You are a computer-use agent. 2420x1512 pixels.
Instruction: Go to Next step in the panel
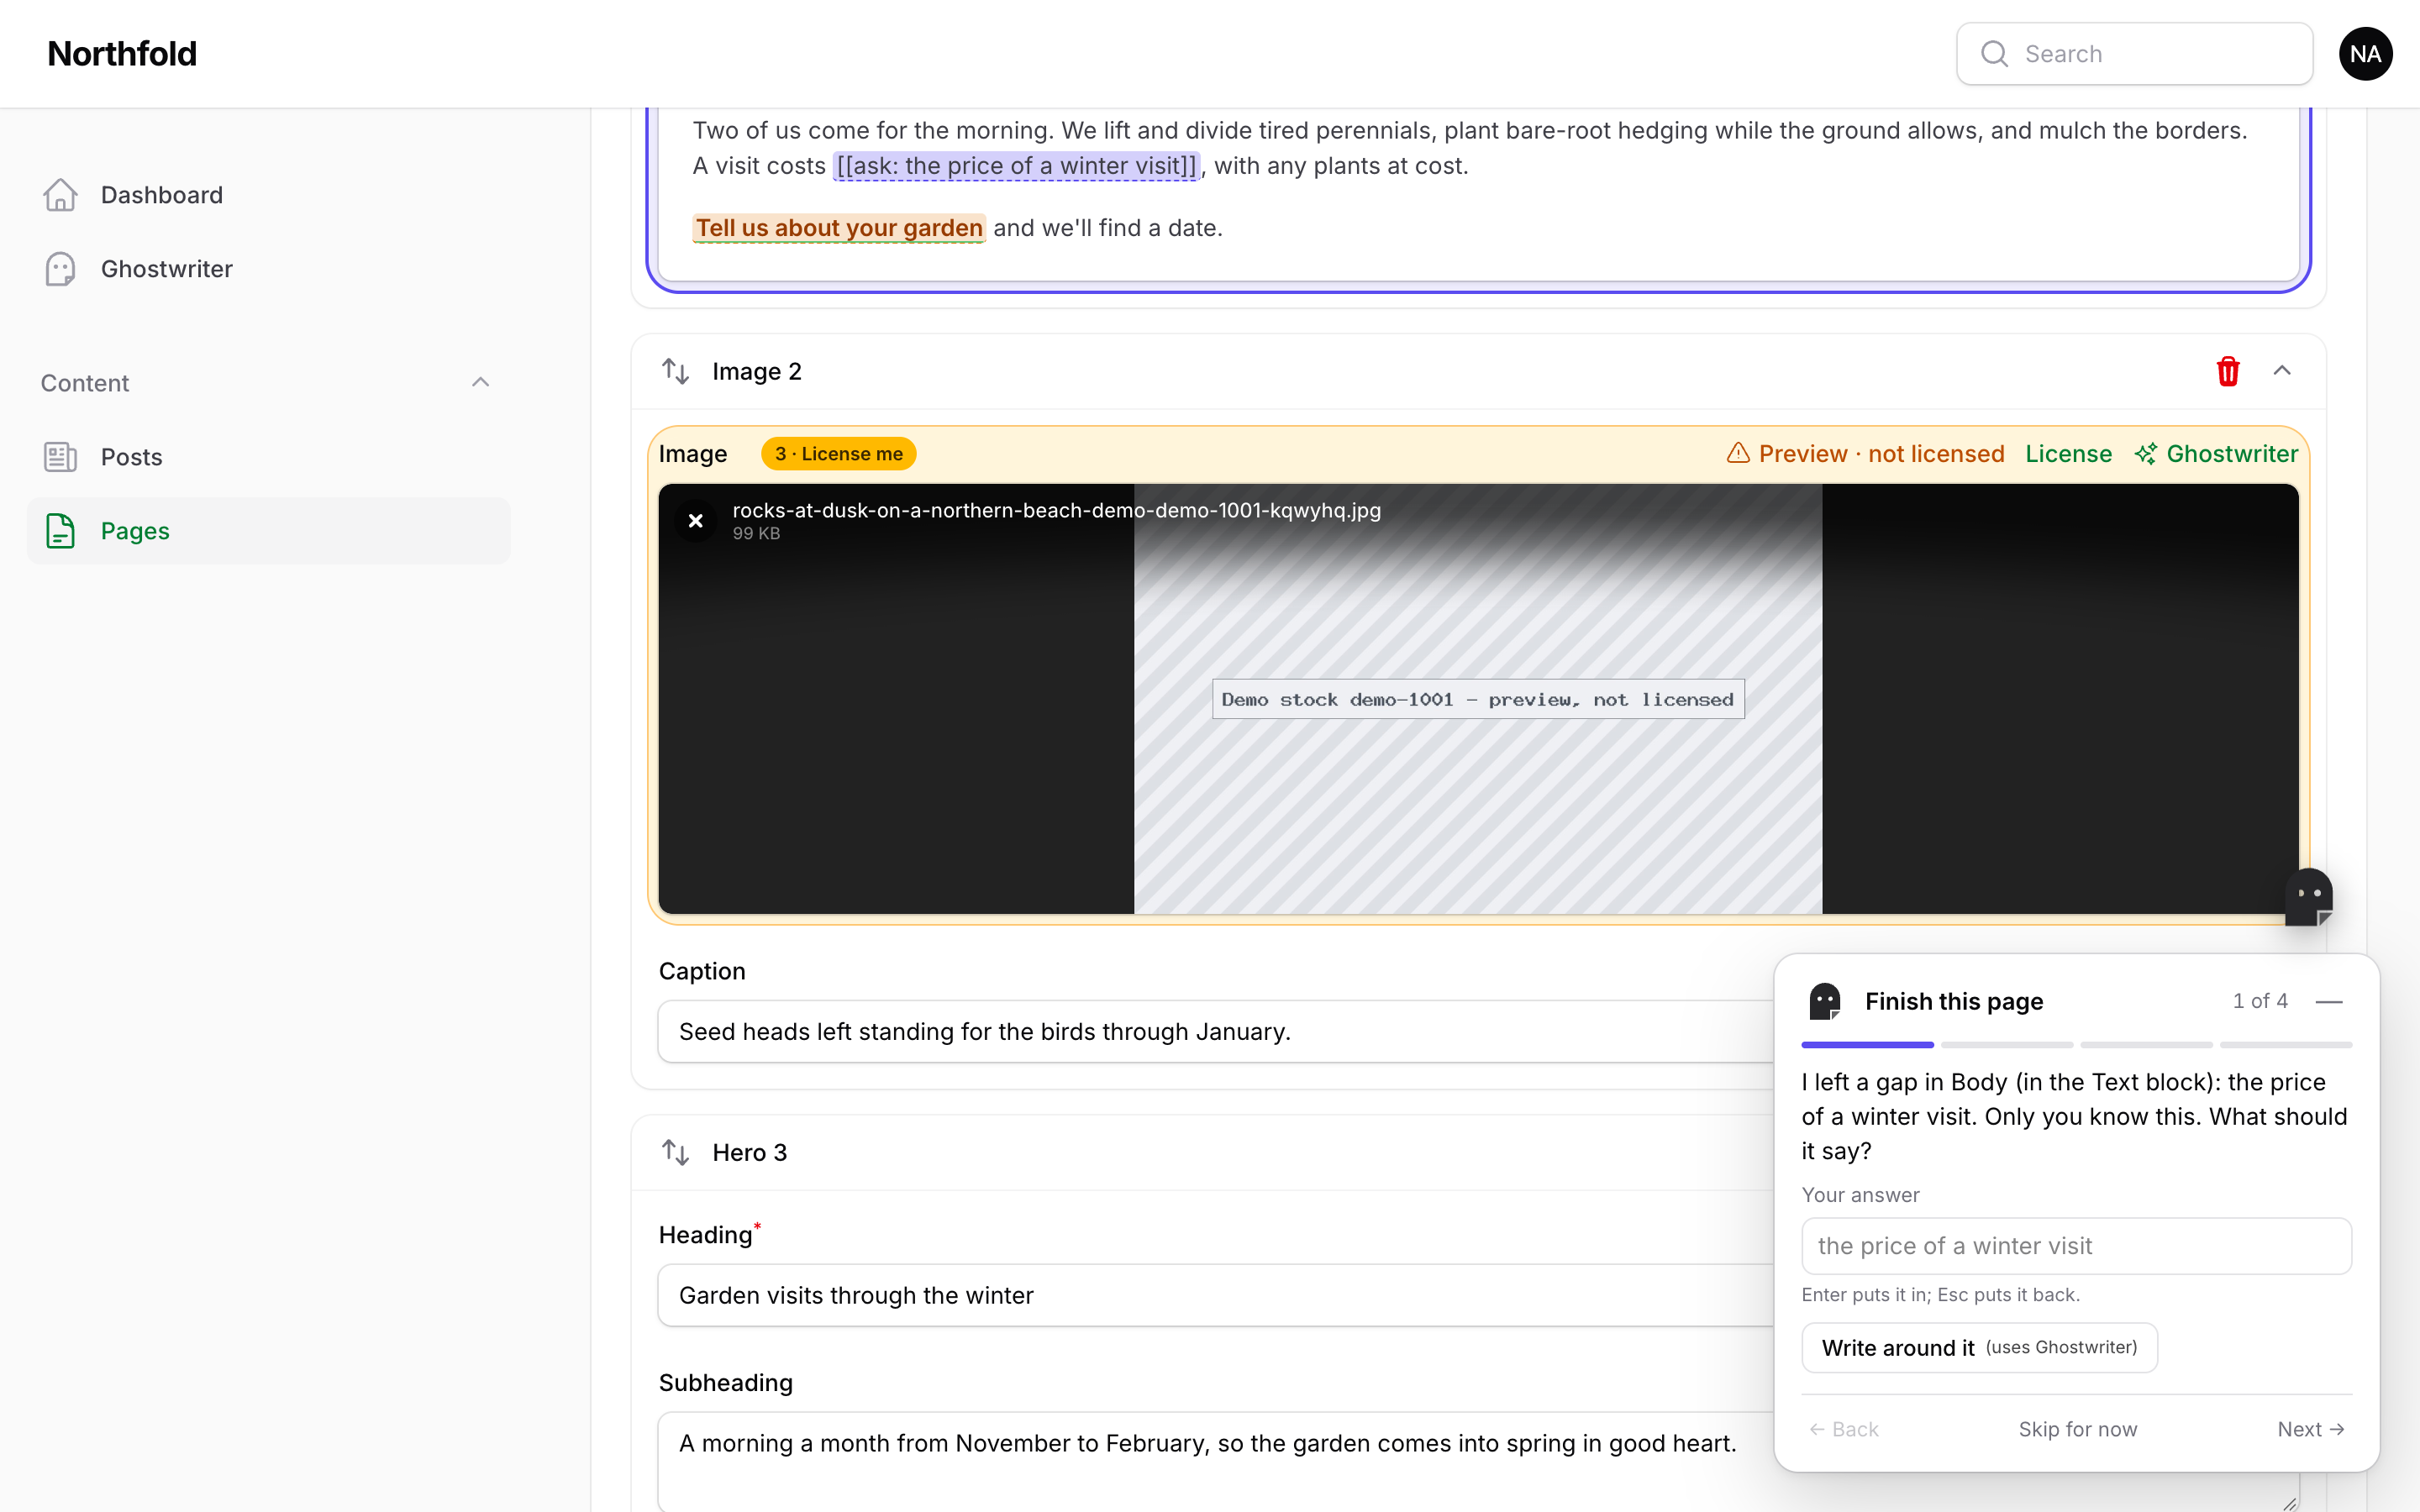[2311, 1429]
